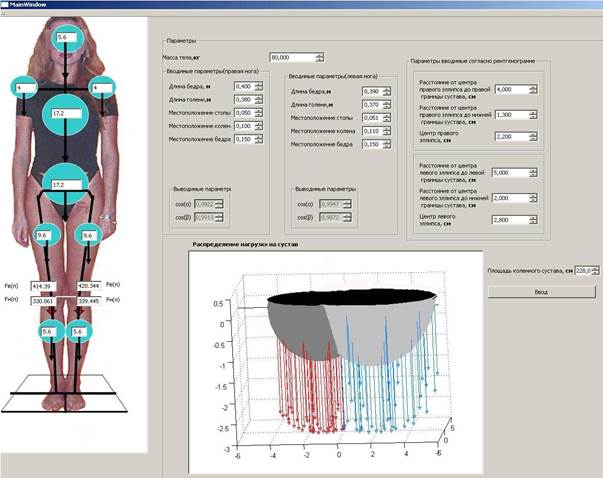Click the MainWindow title bar text
Viewport: 603px width, 478px height.
click(27, 5)
